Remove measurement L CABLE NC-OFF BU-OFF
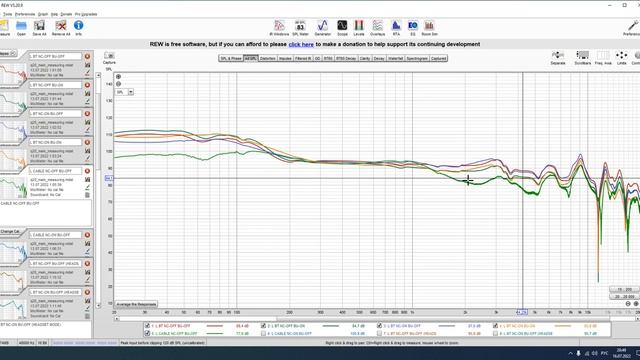The height and width of the screenshot is (360, 640). pyautogui.click(x=87, y=171)
